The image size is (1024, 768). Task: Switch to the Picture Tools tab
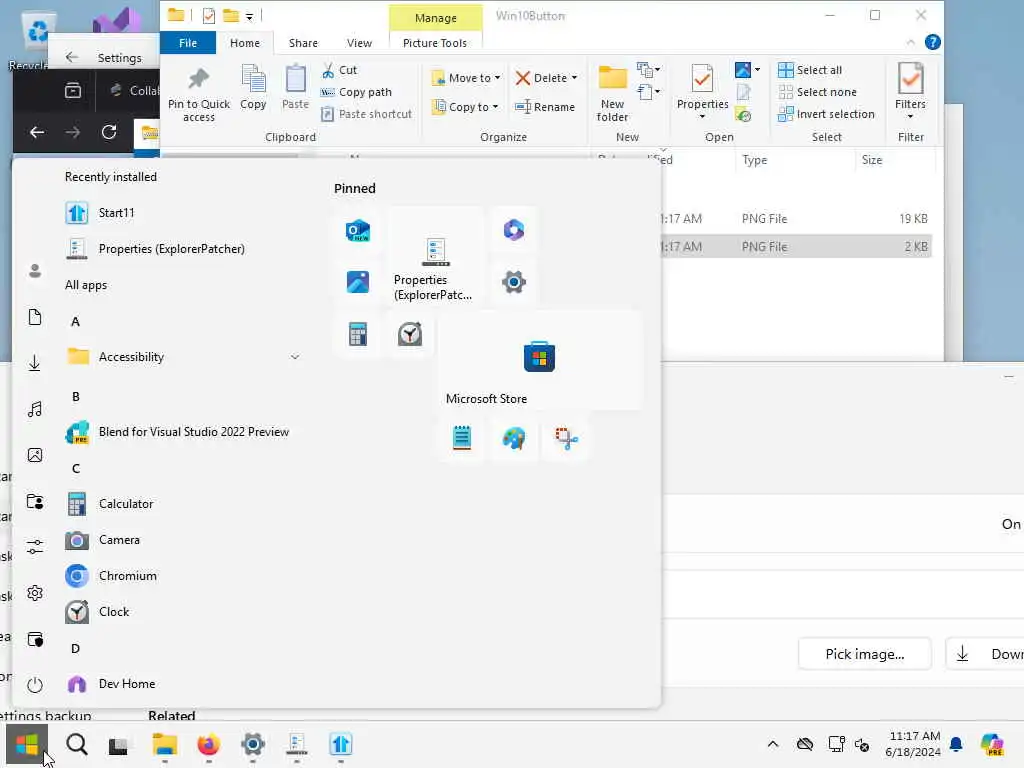pyautogui.click(x=435, y=43)
